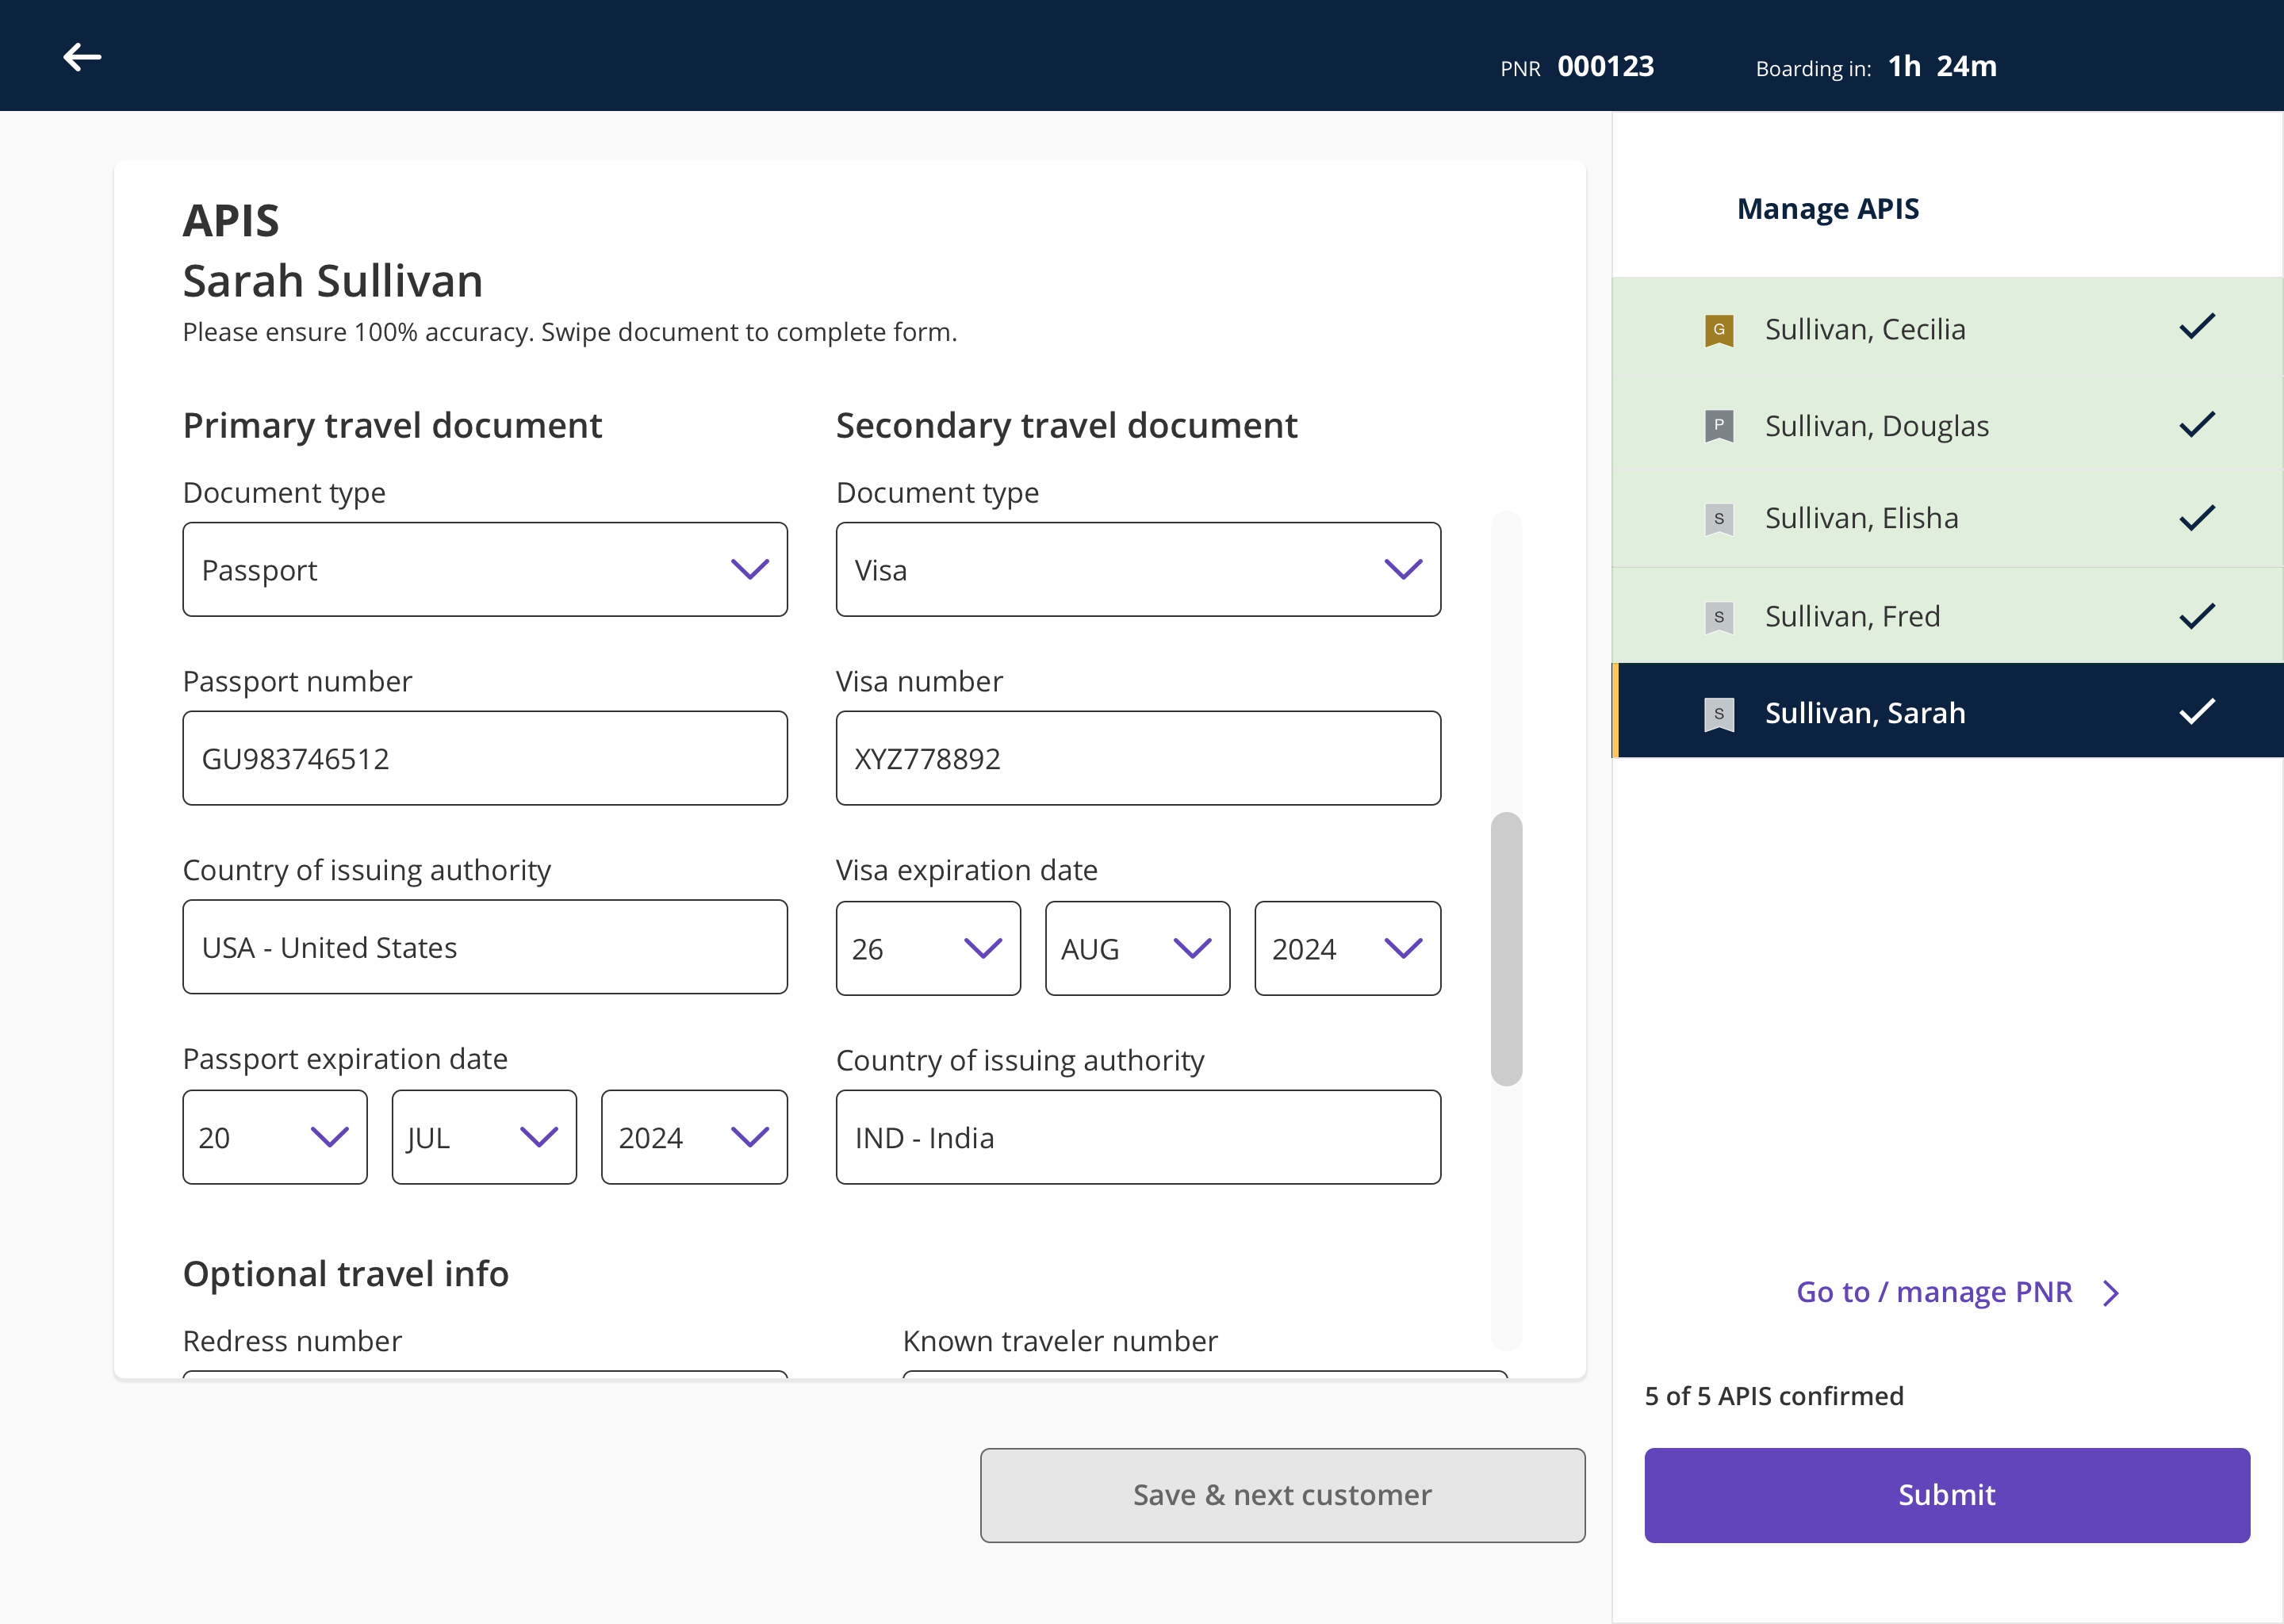The height and width of the screenshot is (1624, 2284).
Task: Click the boarding countdown 1h 24m
Action: (x=1942, y=66)
